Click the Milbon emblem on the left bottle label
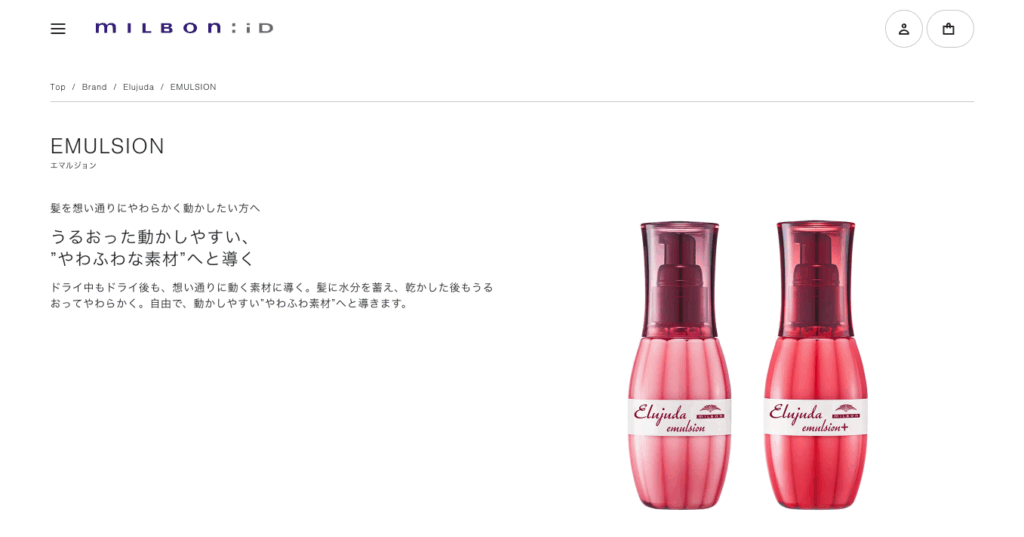1024x537 pixels. [x=711, y=411]
